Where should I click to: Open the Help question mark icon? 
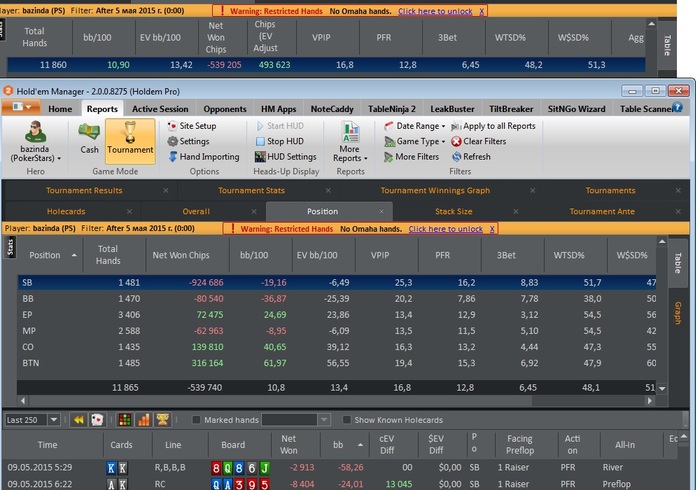pyautogui.click(x=677, y=108)
